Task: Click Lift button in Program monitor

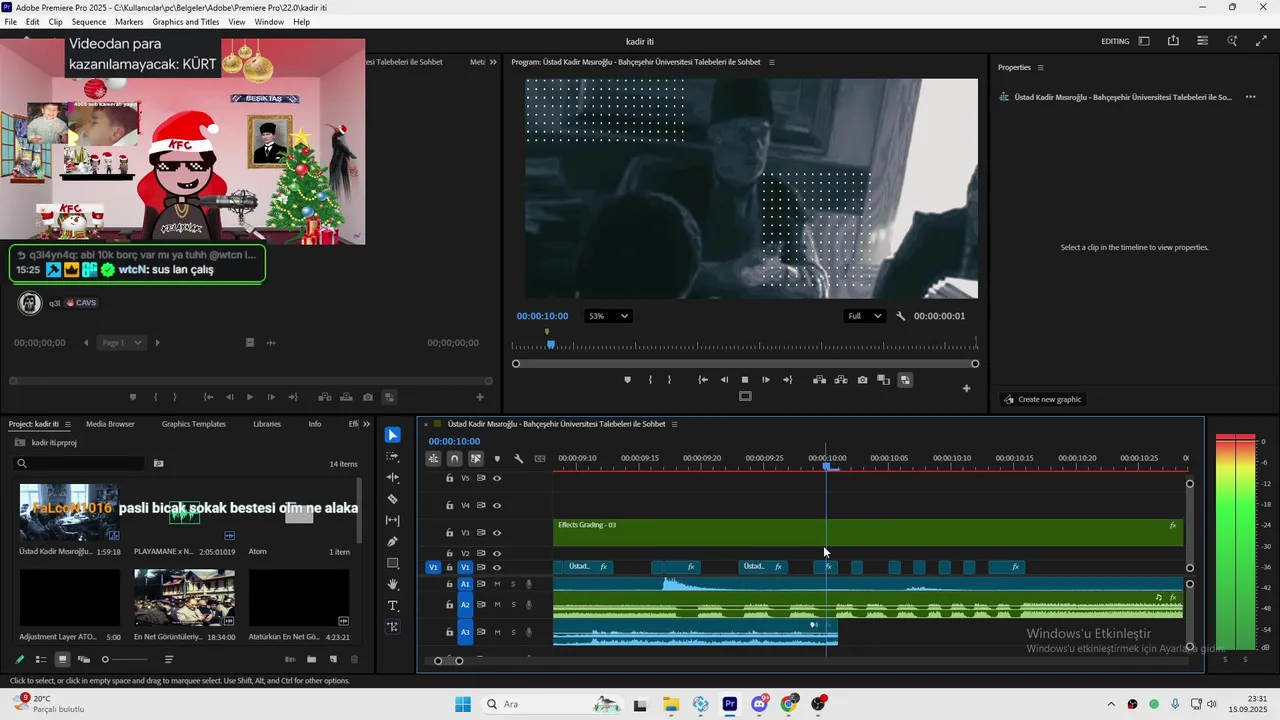Action: (x=819, y=380)
